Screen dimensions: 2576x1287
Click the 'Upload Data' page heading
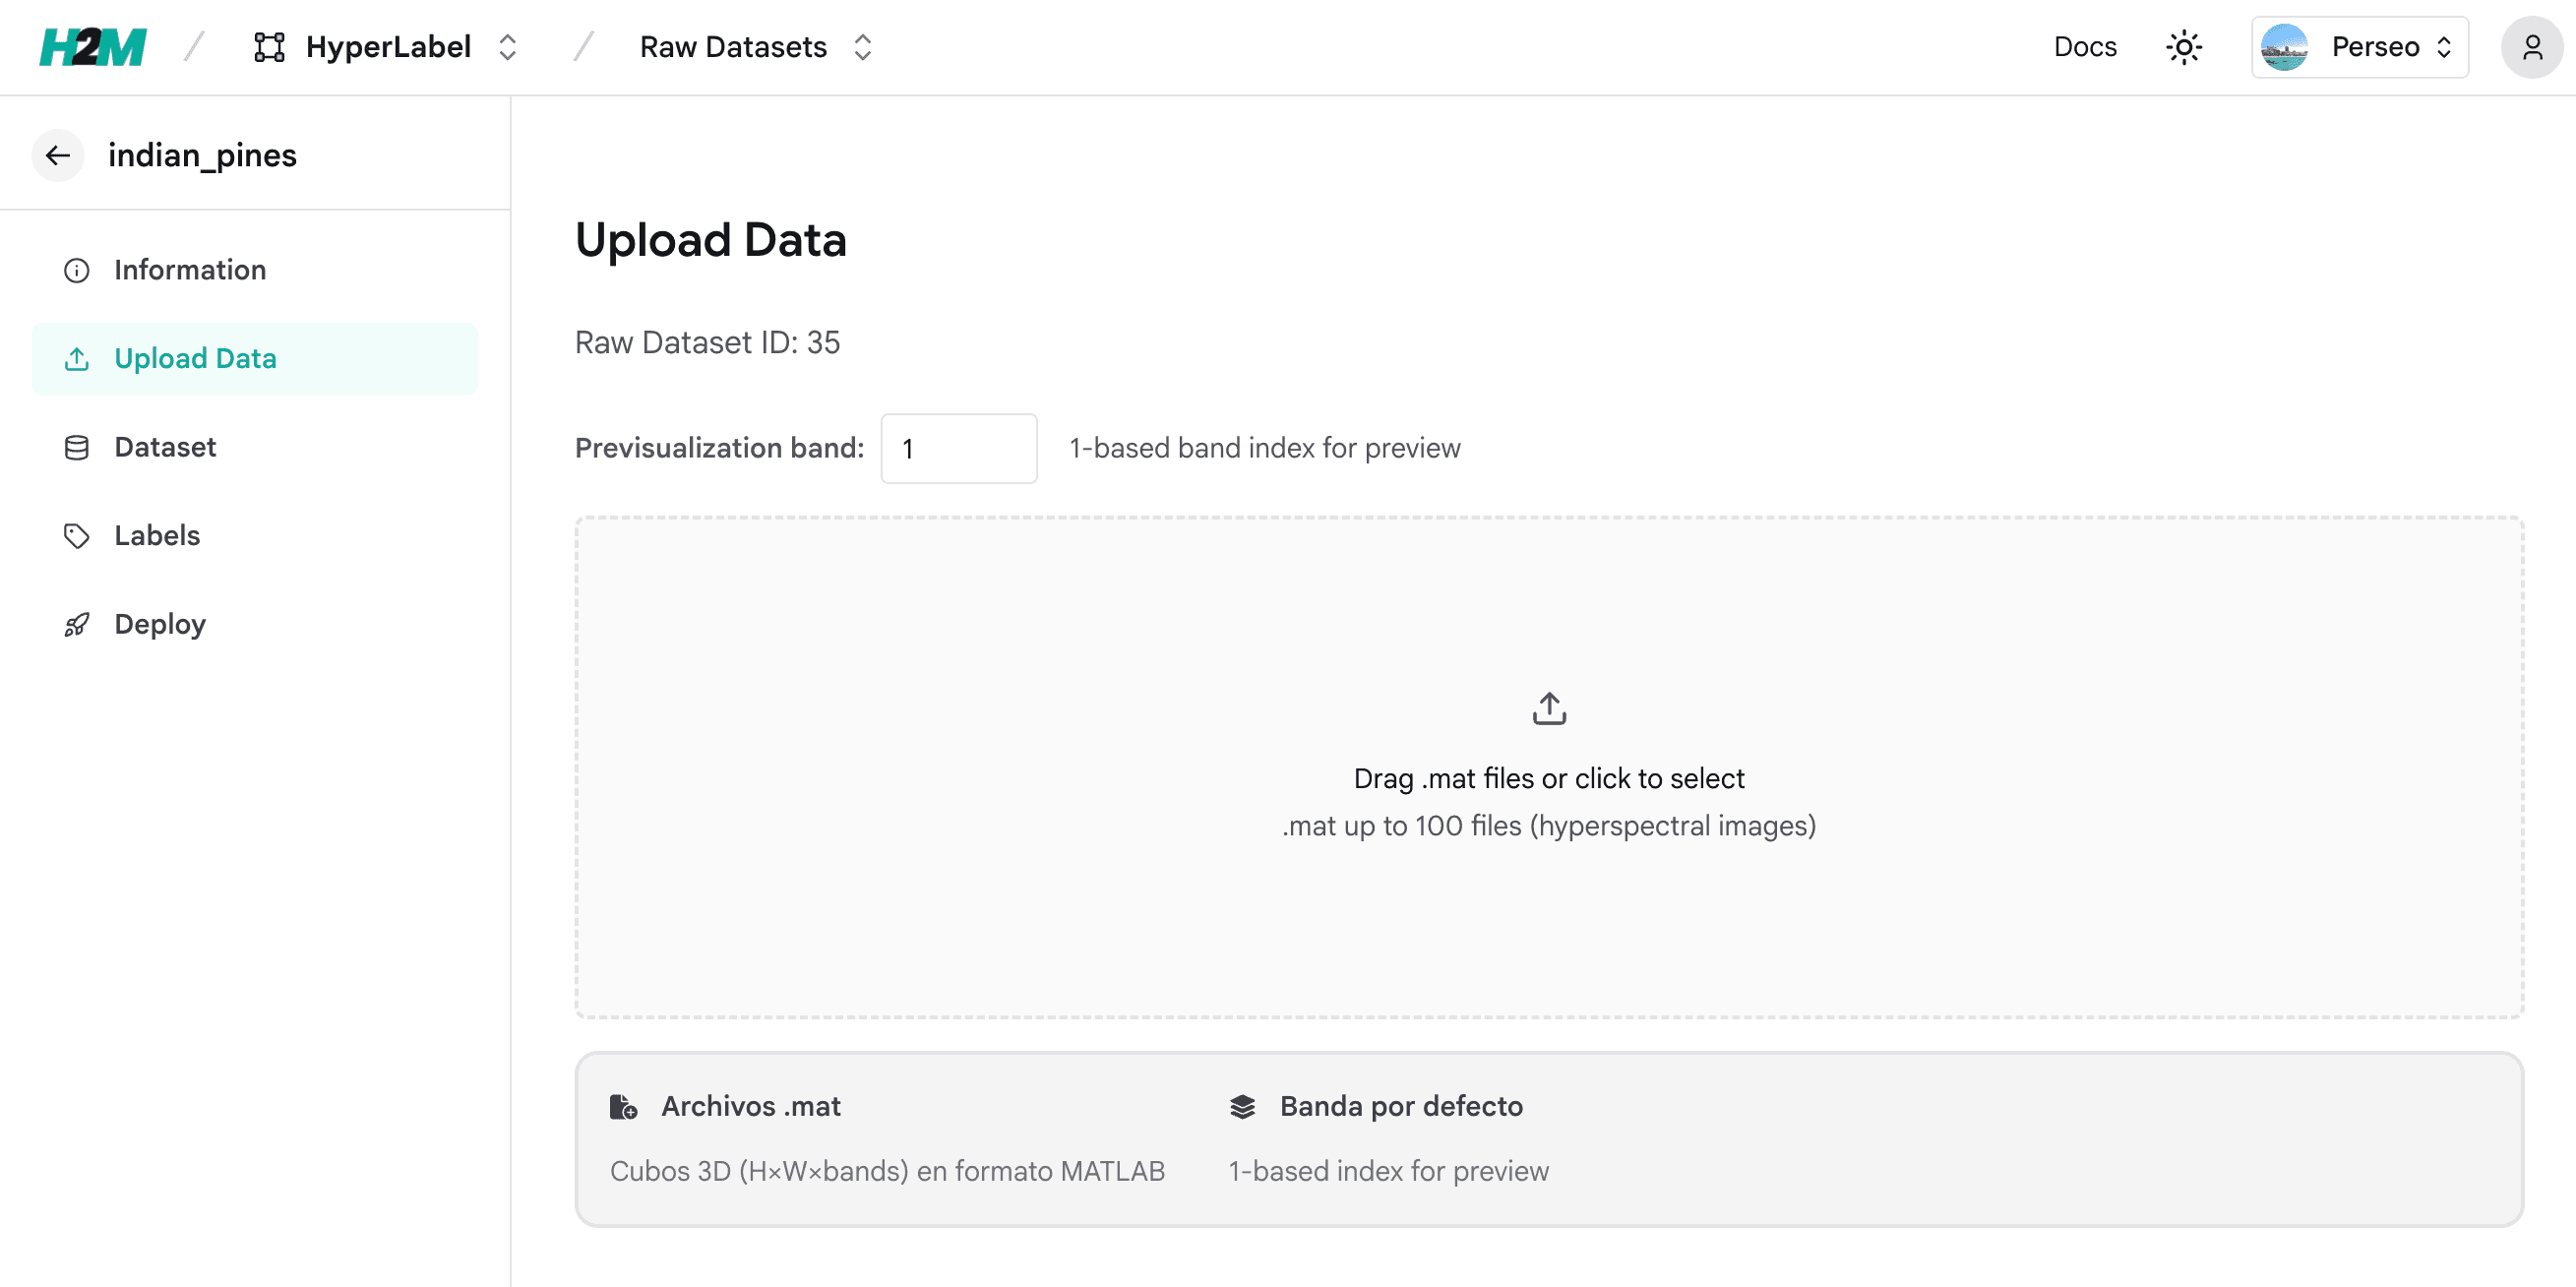coord(711,240)
